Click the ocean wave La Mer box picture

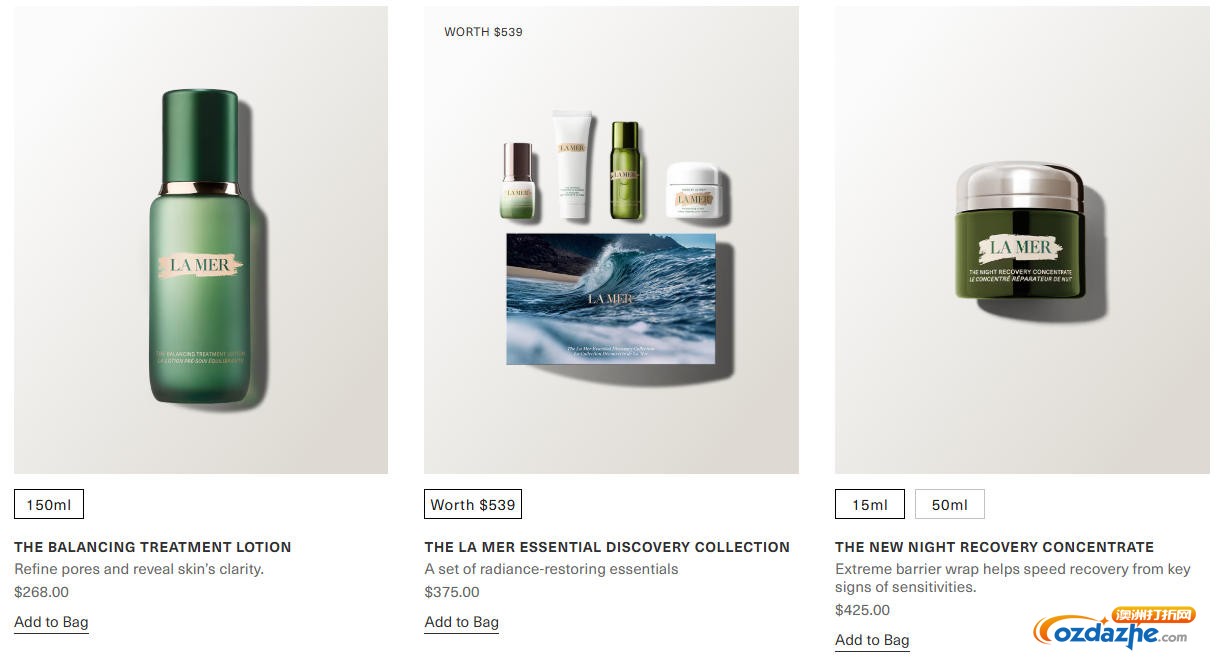click(611, 298)
